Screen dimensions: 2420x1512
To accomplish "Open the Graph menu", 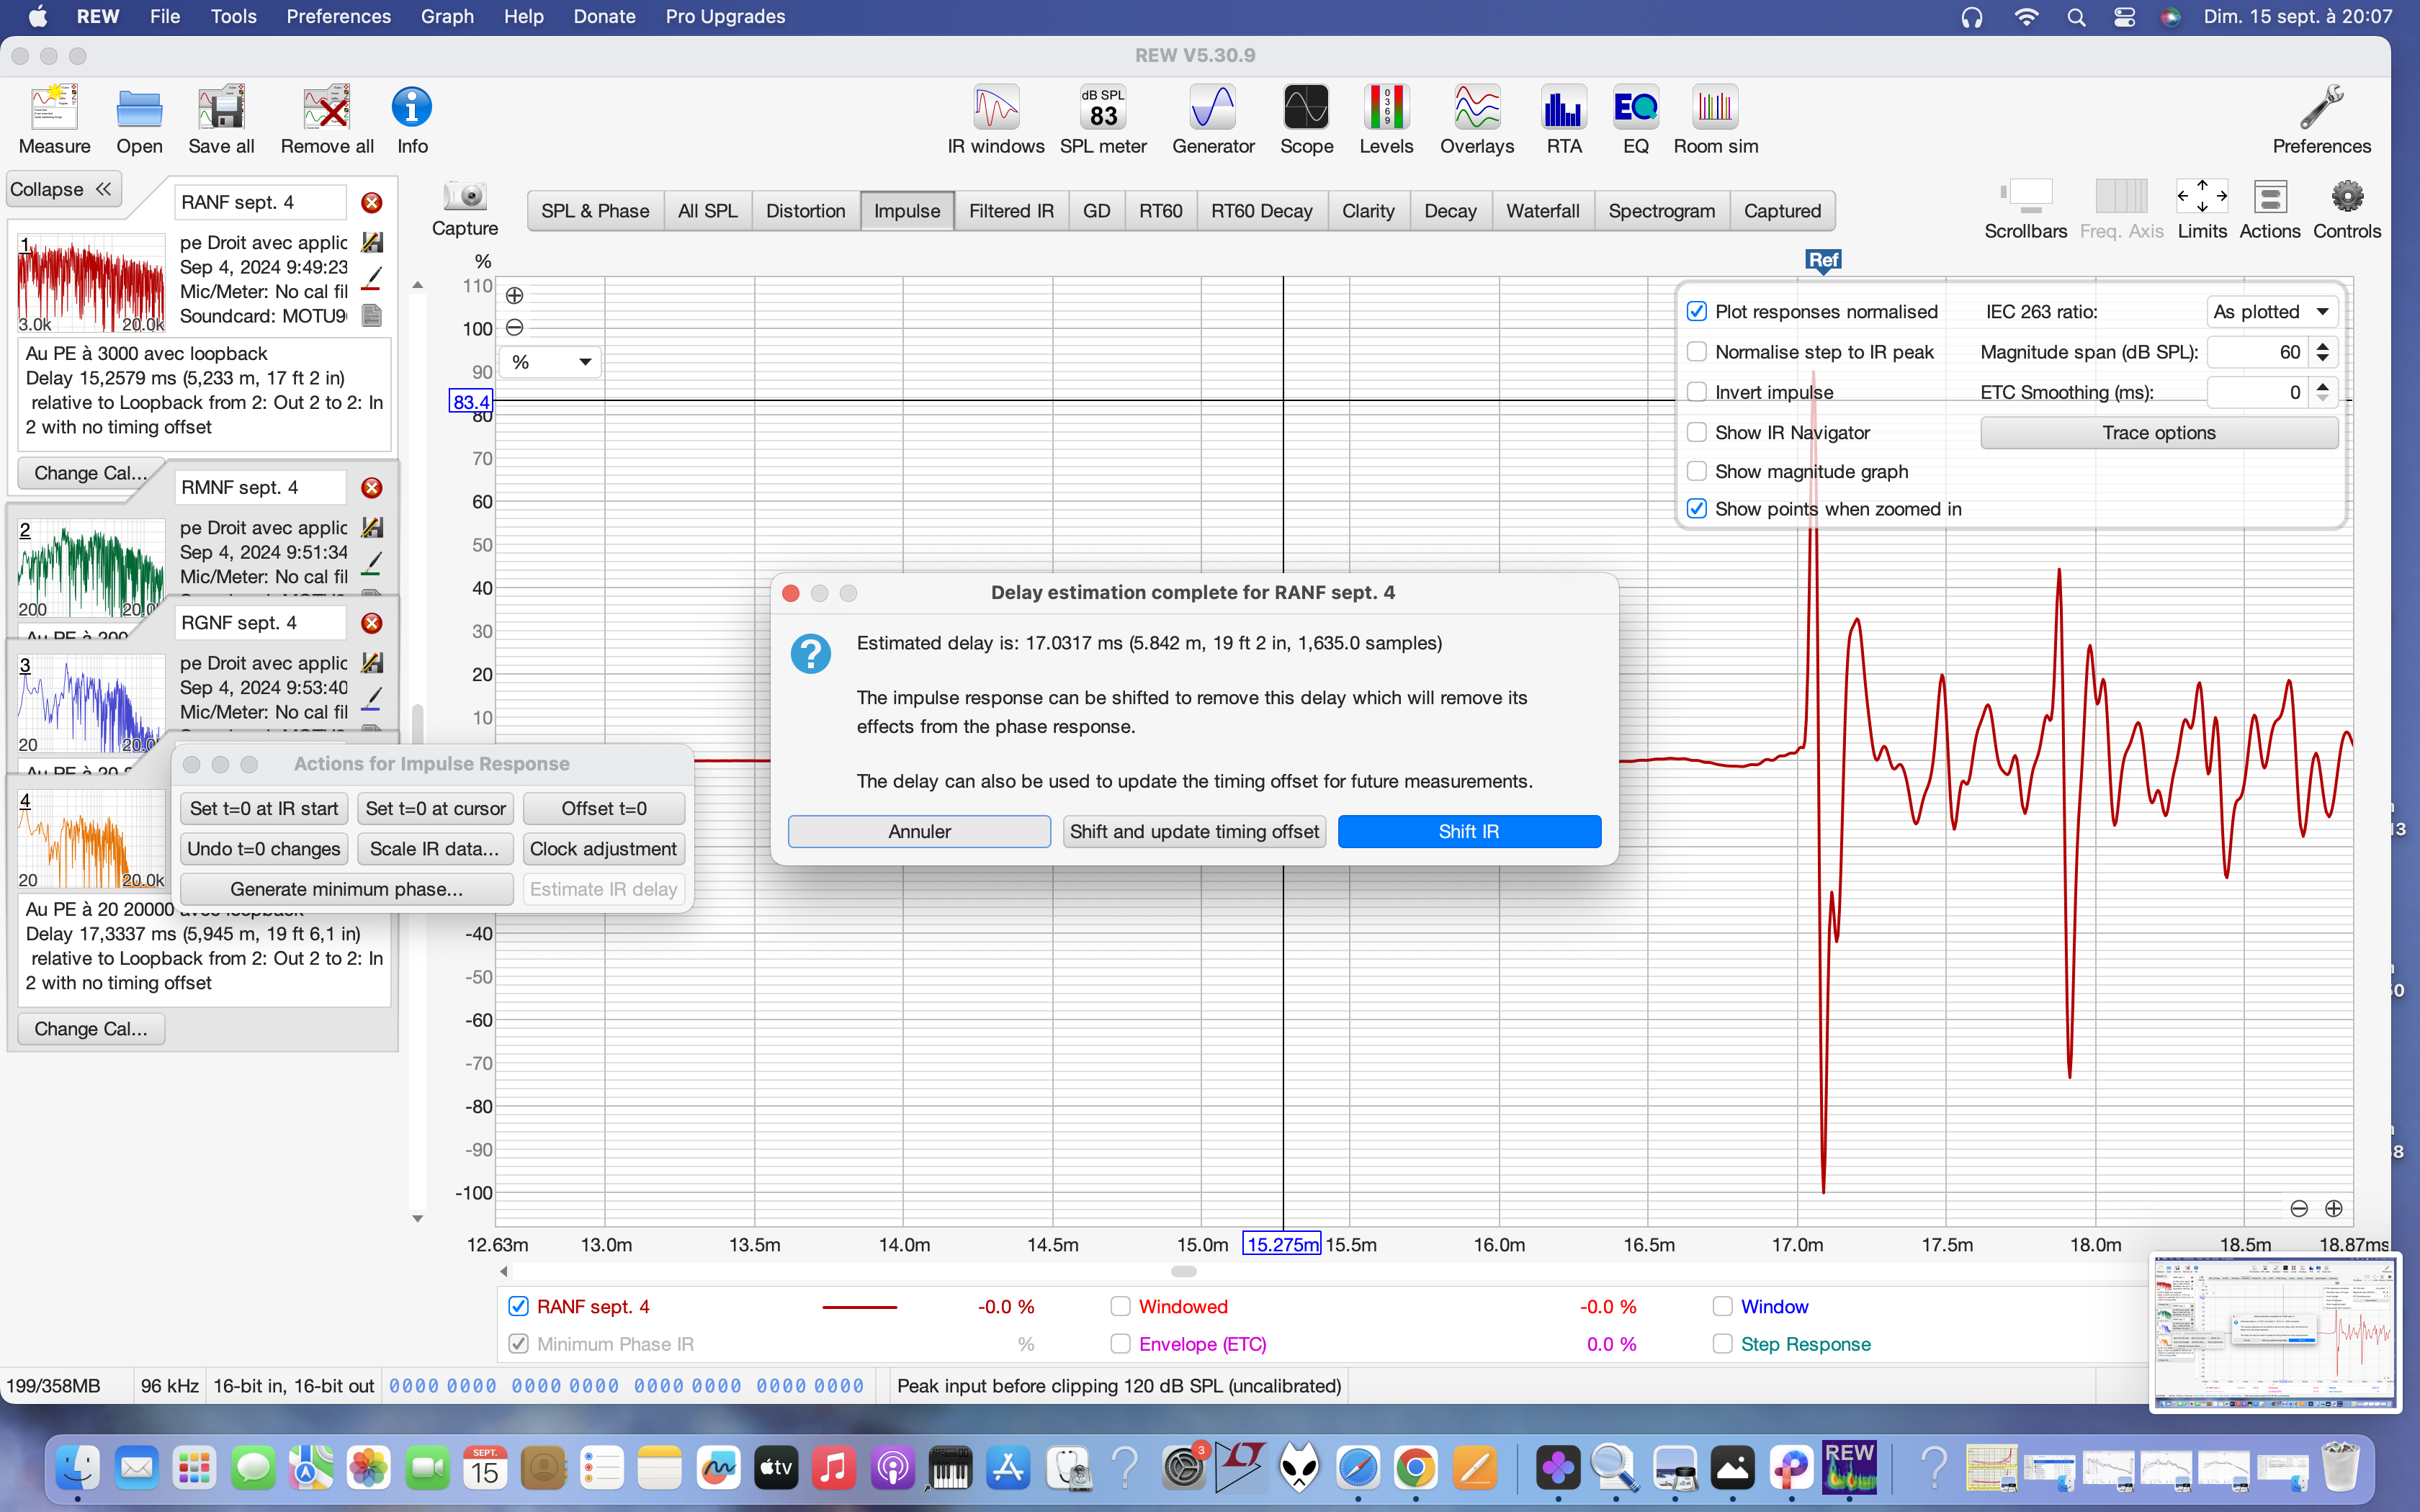I will pyautogui.click(x=447, y=16).
